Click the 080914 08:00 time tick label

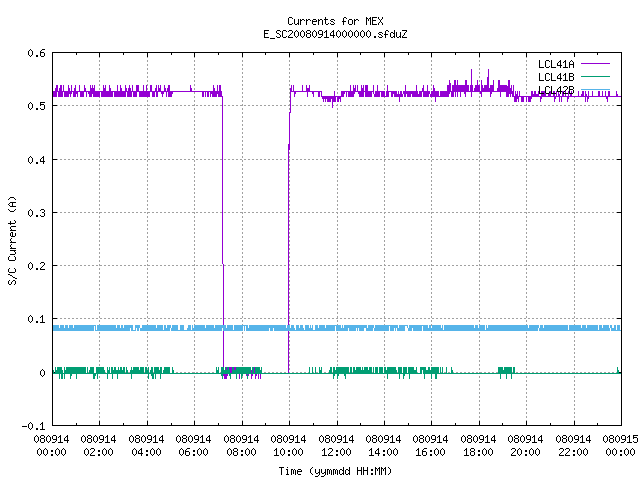click(241, 445)
